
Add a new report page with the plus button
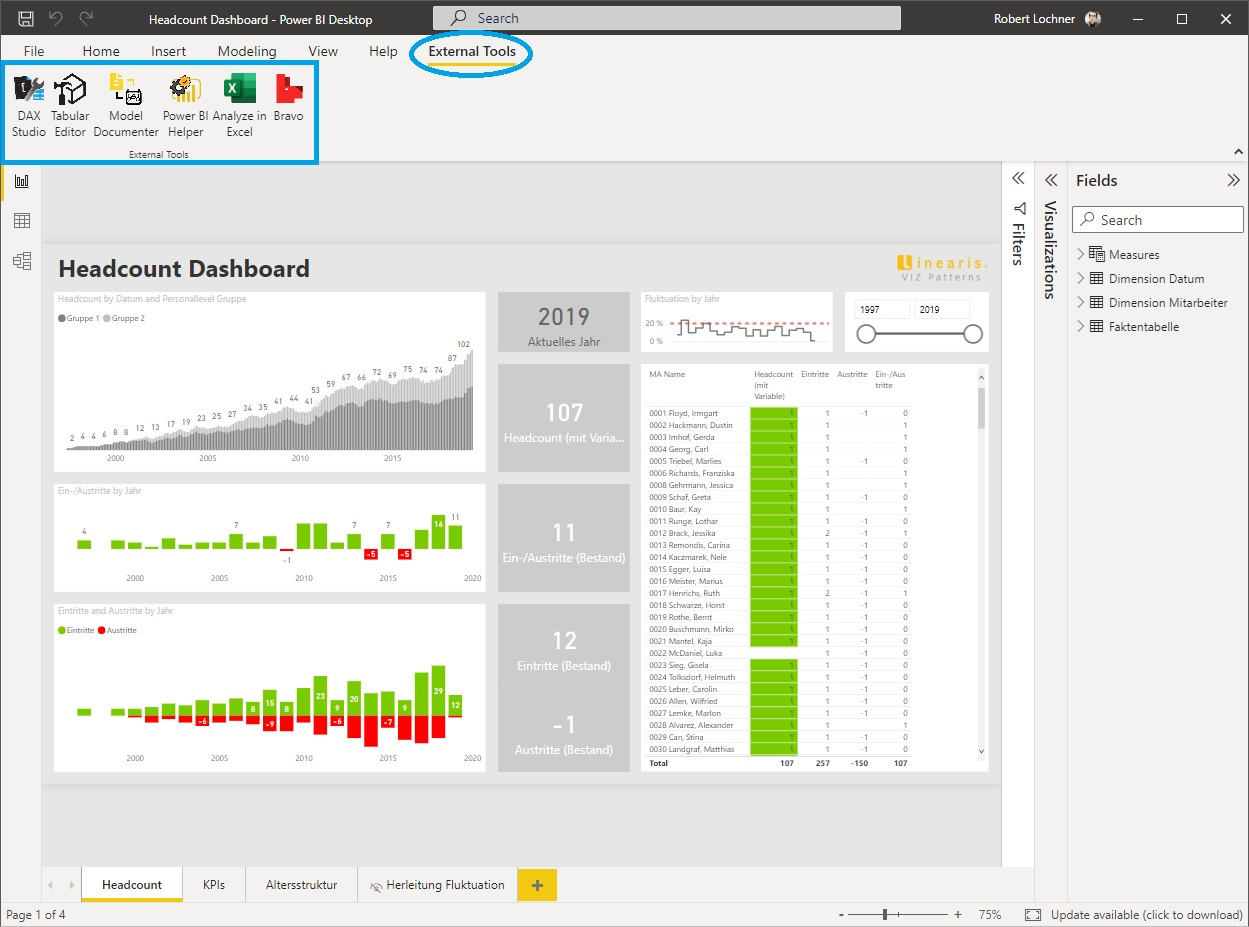tap(536, 884)
